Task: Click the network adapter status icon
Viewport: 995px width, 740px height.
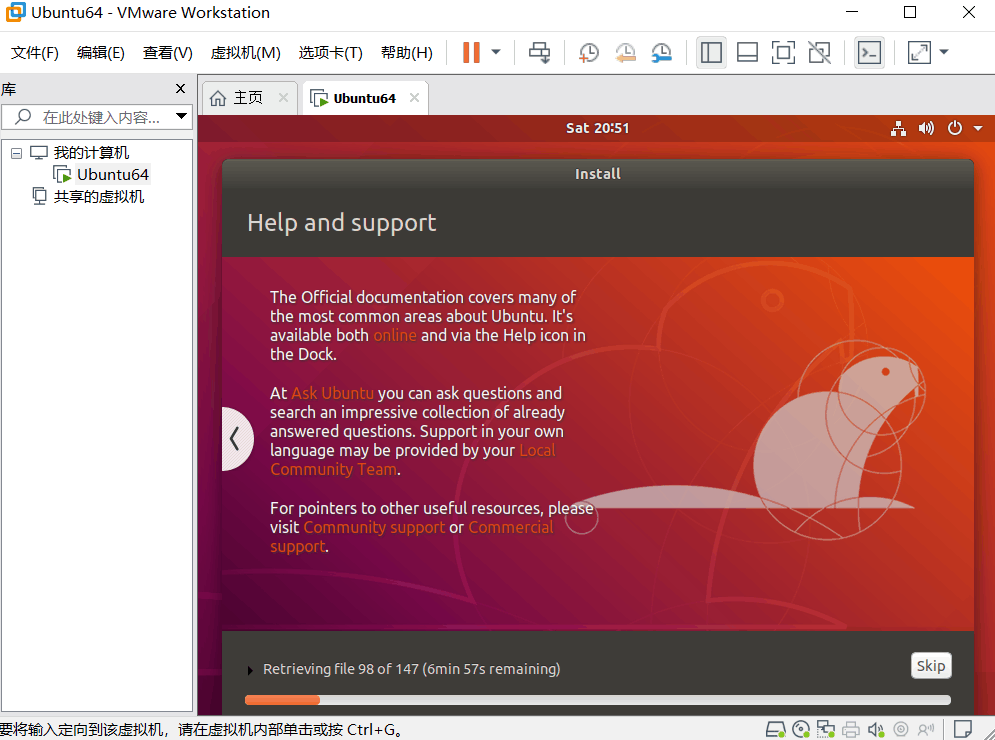Action: 826,730
